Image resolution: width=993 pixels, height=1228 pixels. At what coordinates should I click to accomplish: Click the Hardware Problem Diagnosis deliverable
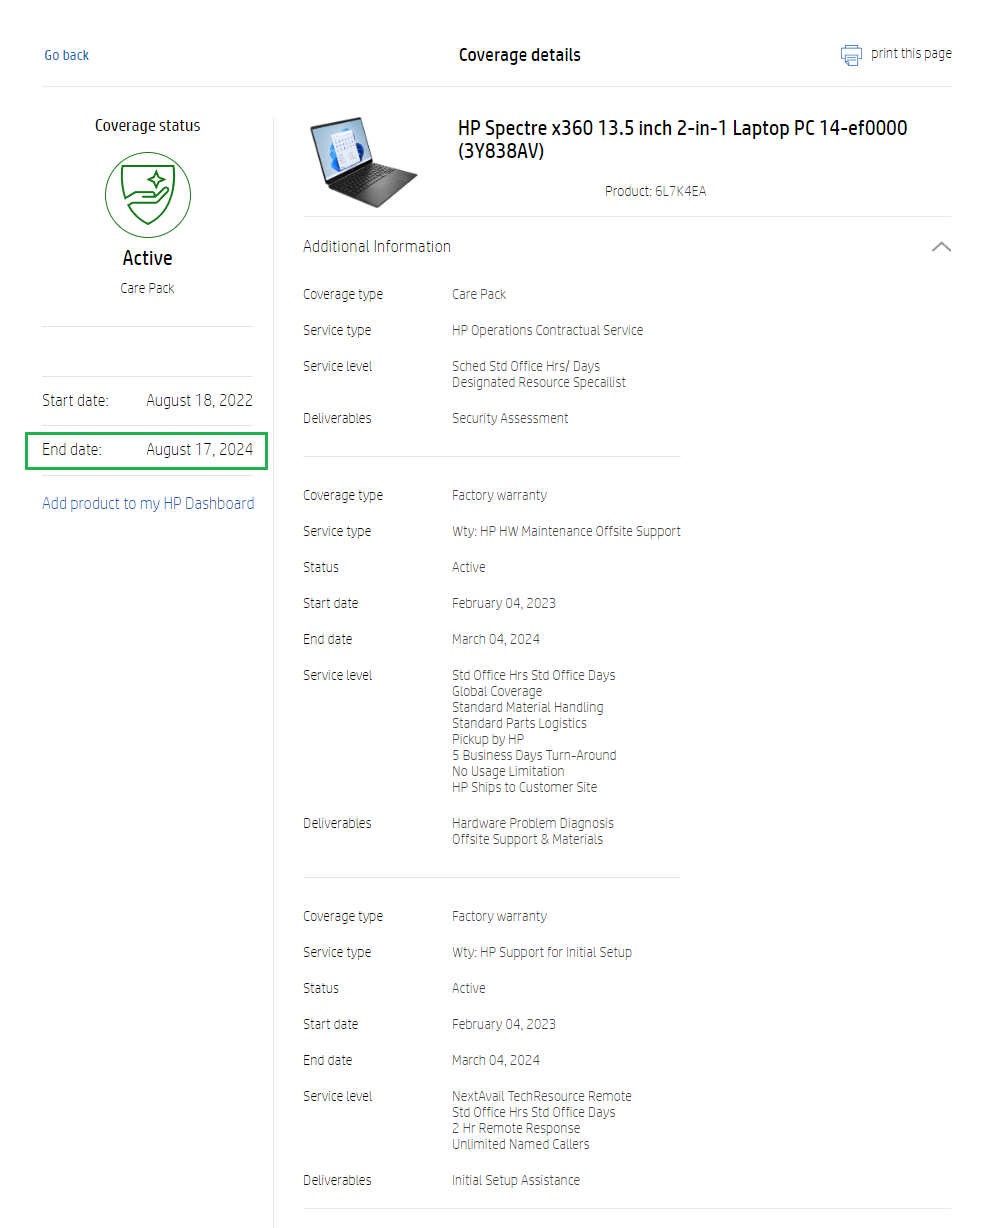tap(532, 824)
